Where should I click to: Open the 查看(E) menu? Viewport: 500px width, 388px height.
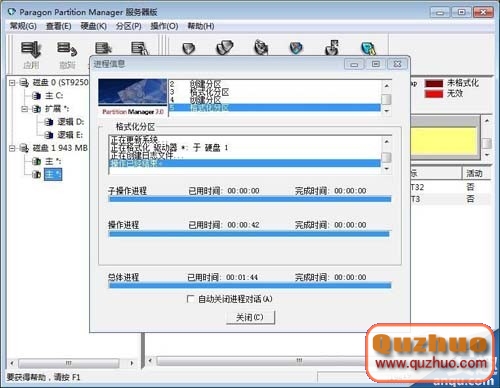(x=58, y=26)
